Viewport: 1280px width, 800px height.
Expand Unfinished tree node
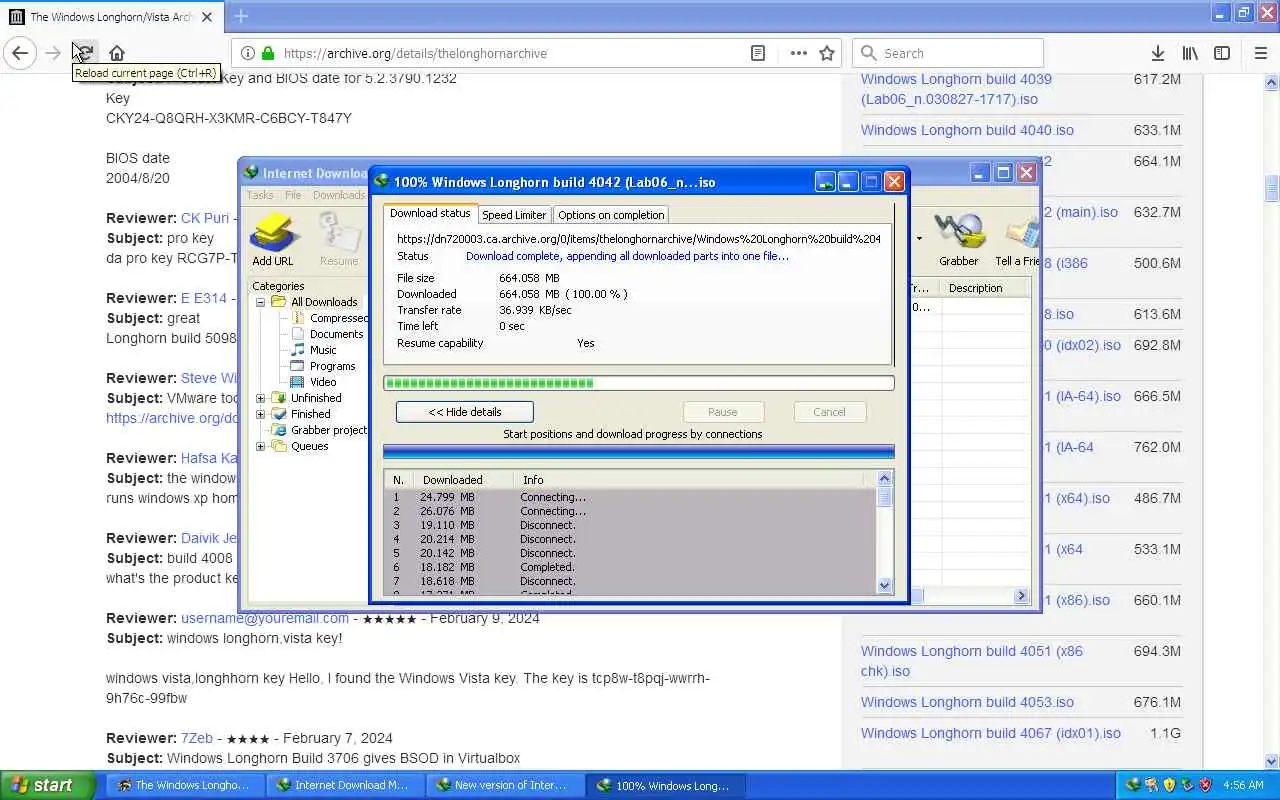pos(261,398)
